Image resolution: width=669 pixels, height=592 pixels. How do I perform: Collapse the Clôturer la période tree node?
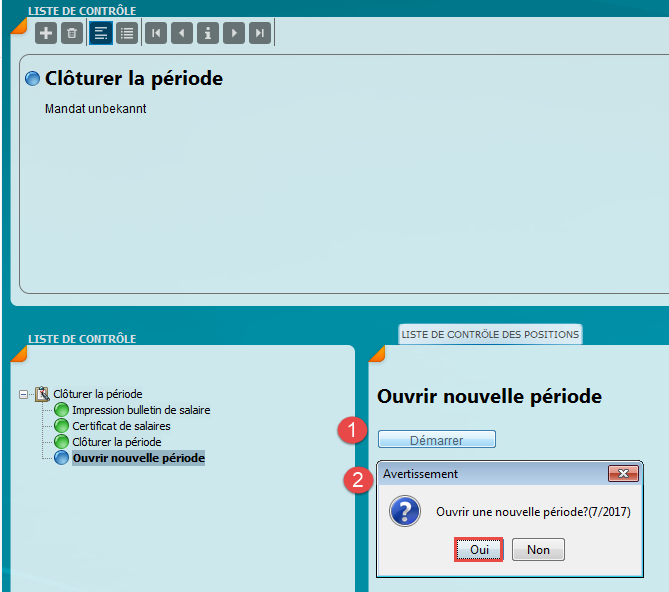click(x=24, y=394)
